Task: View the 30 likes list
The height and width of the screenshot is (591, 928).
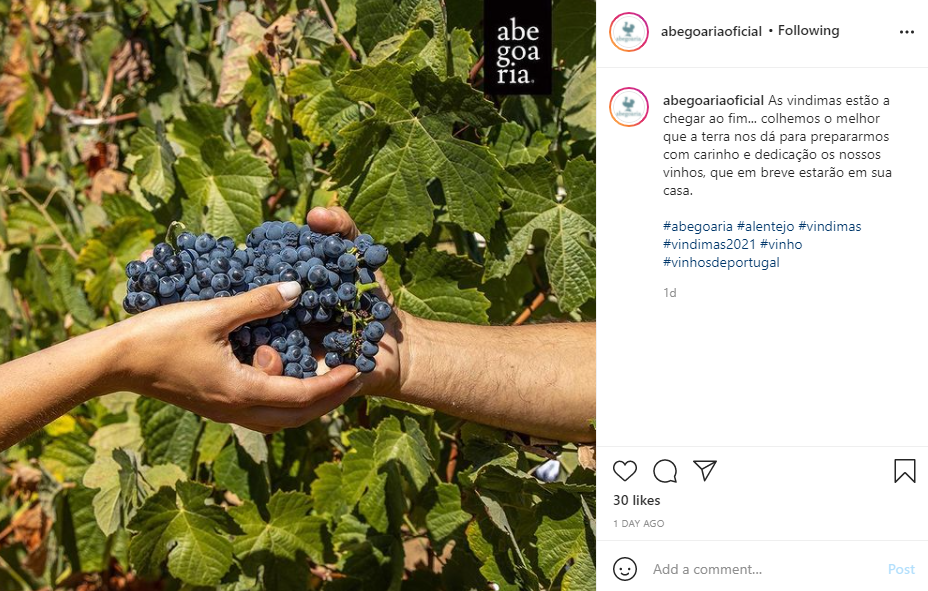Action: click(x=636, y=500)
